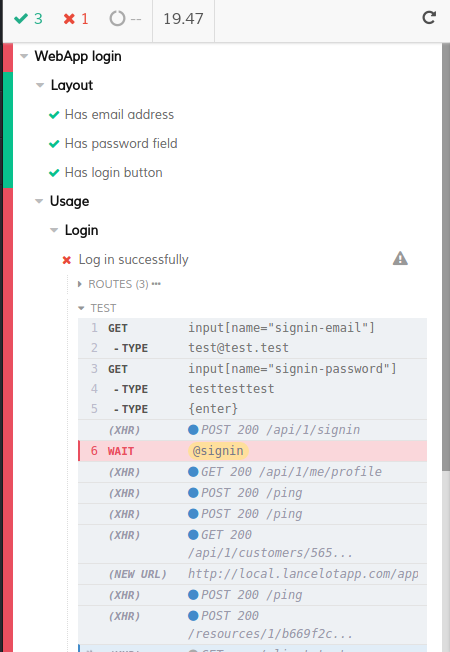
Task: Click the 19.47 duration timer
Action: (x=183, y=19)
